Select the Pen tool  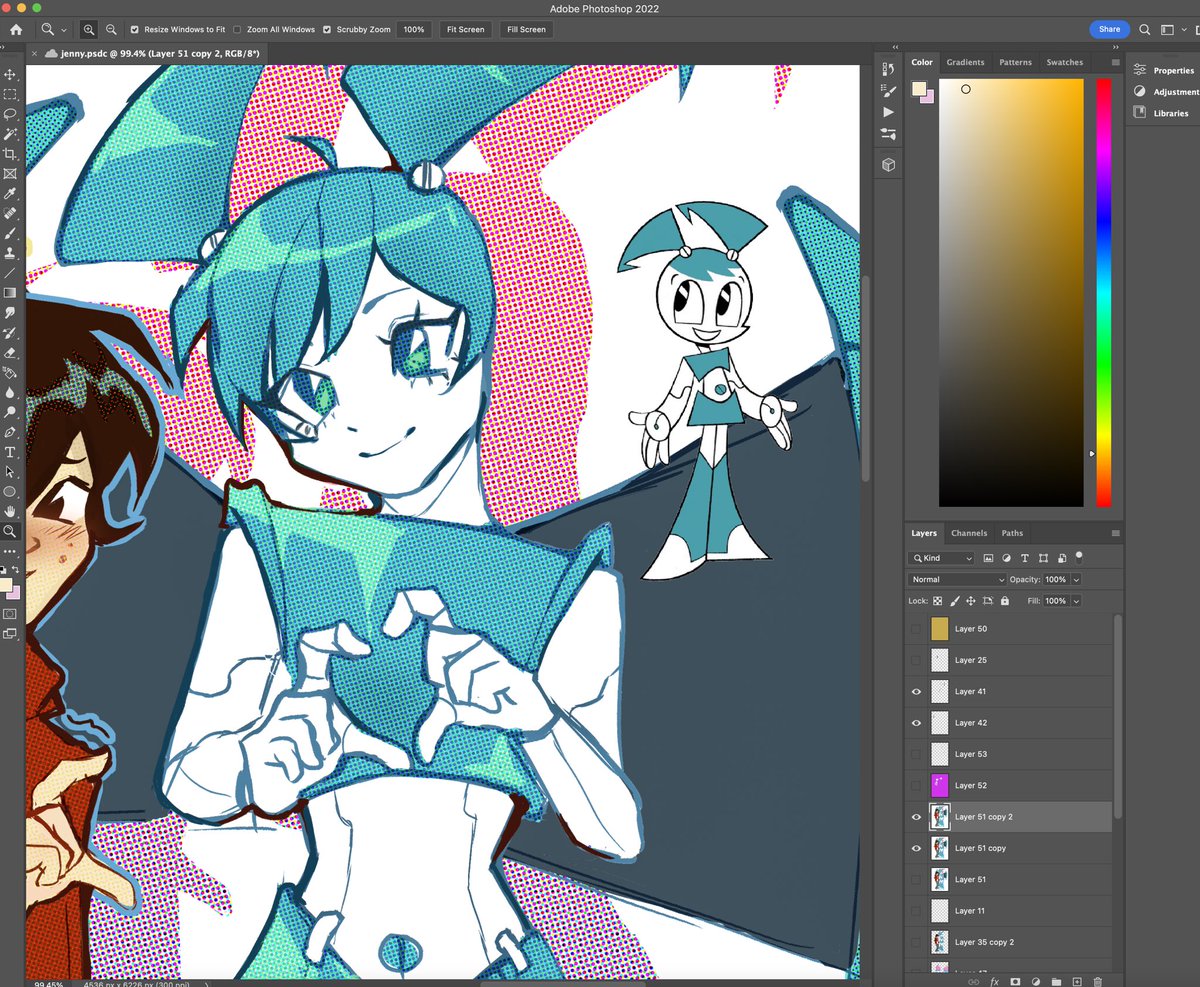[x=10, y=432]
